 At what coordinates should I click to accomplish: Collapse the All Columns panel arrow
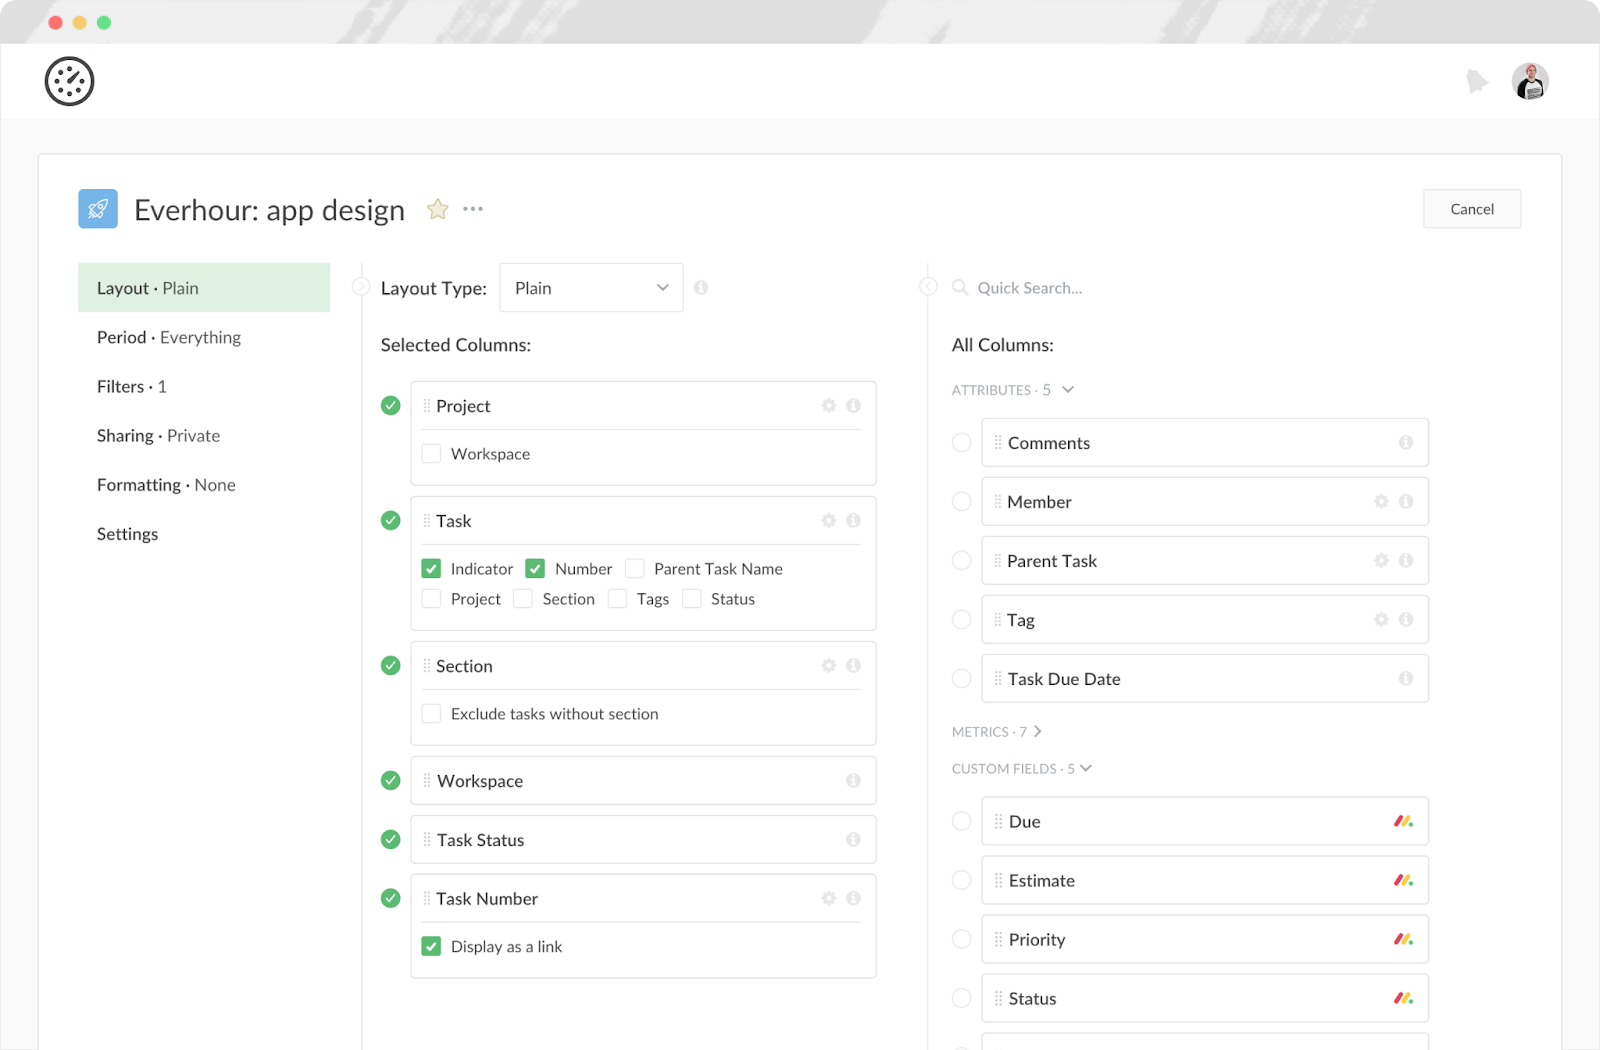928,287
